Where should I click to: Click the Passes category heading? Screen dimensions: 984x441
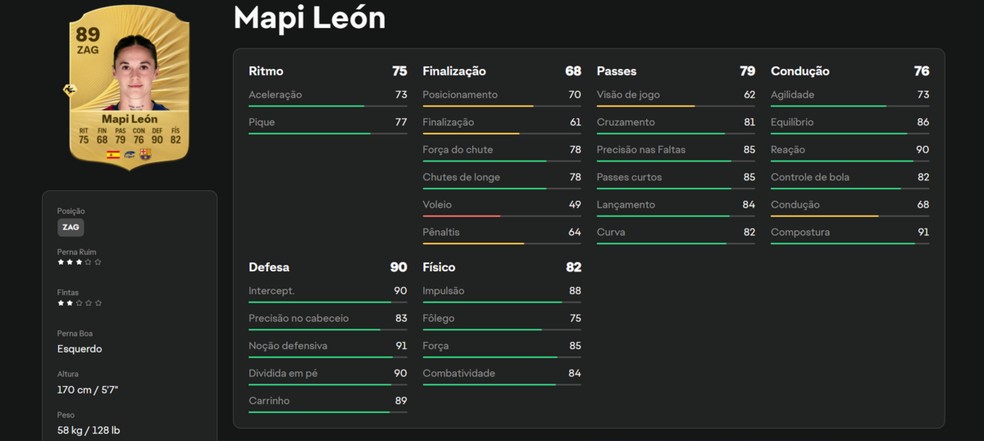(616, 71)
